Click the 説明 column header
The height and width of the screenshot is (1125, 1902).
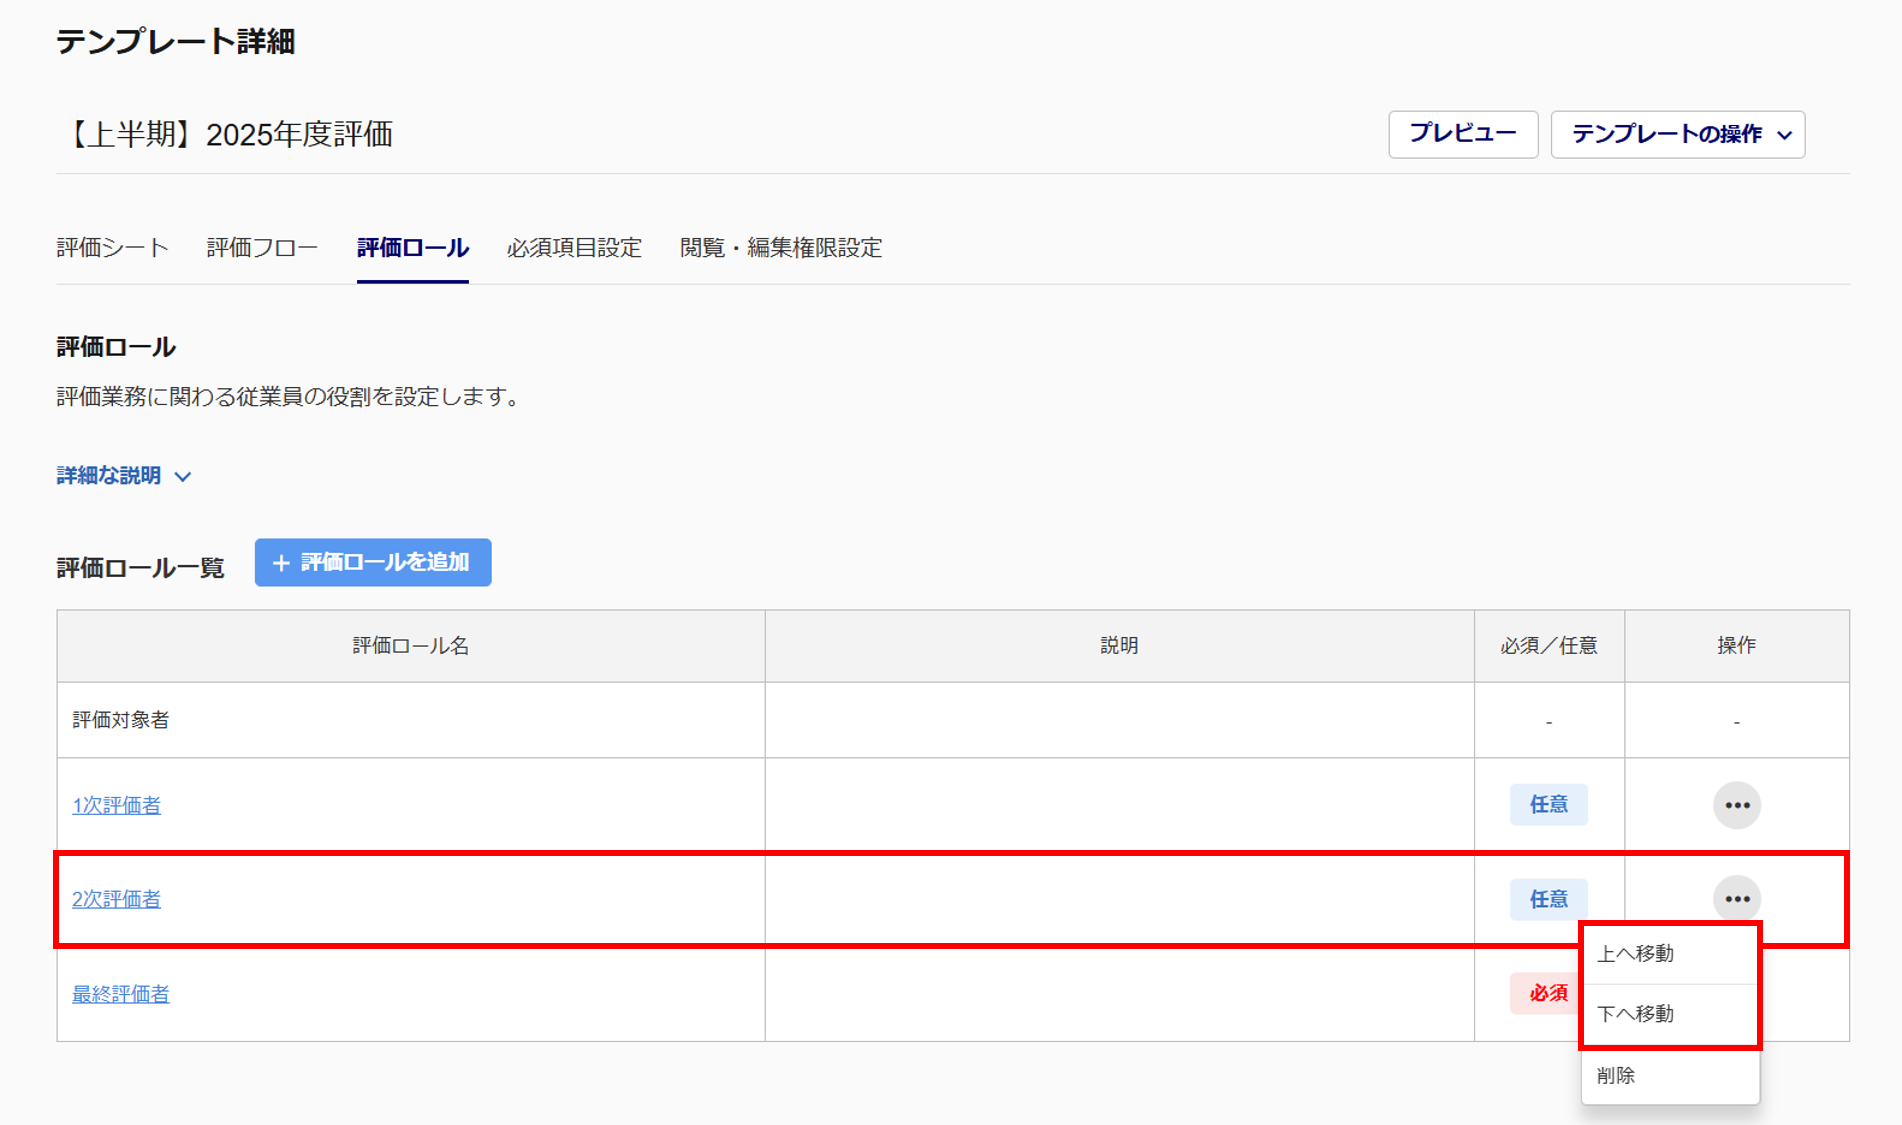point(1119,646)
